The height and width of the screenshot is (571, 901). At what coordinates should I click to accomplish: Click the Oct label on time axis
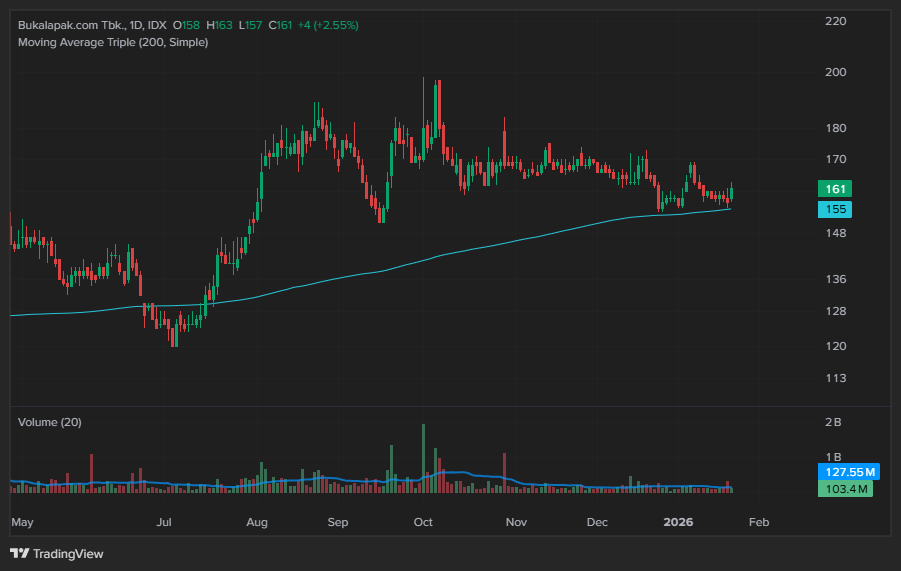pyautogui.click(x=423, y=522)
